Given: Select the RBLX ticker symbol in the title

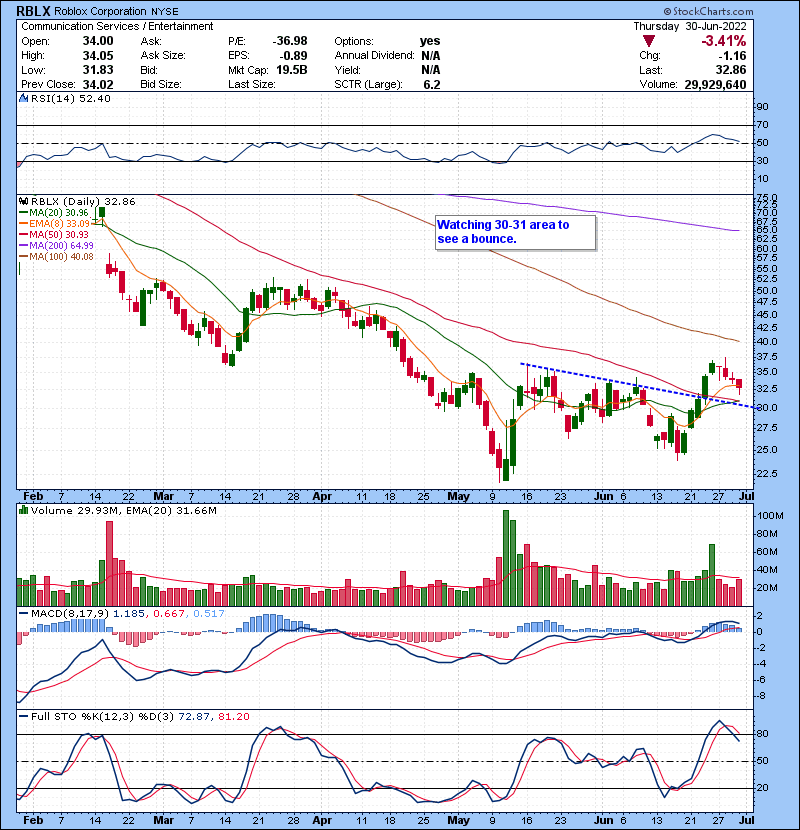Looking at the screenshot, I should 34,11.
